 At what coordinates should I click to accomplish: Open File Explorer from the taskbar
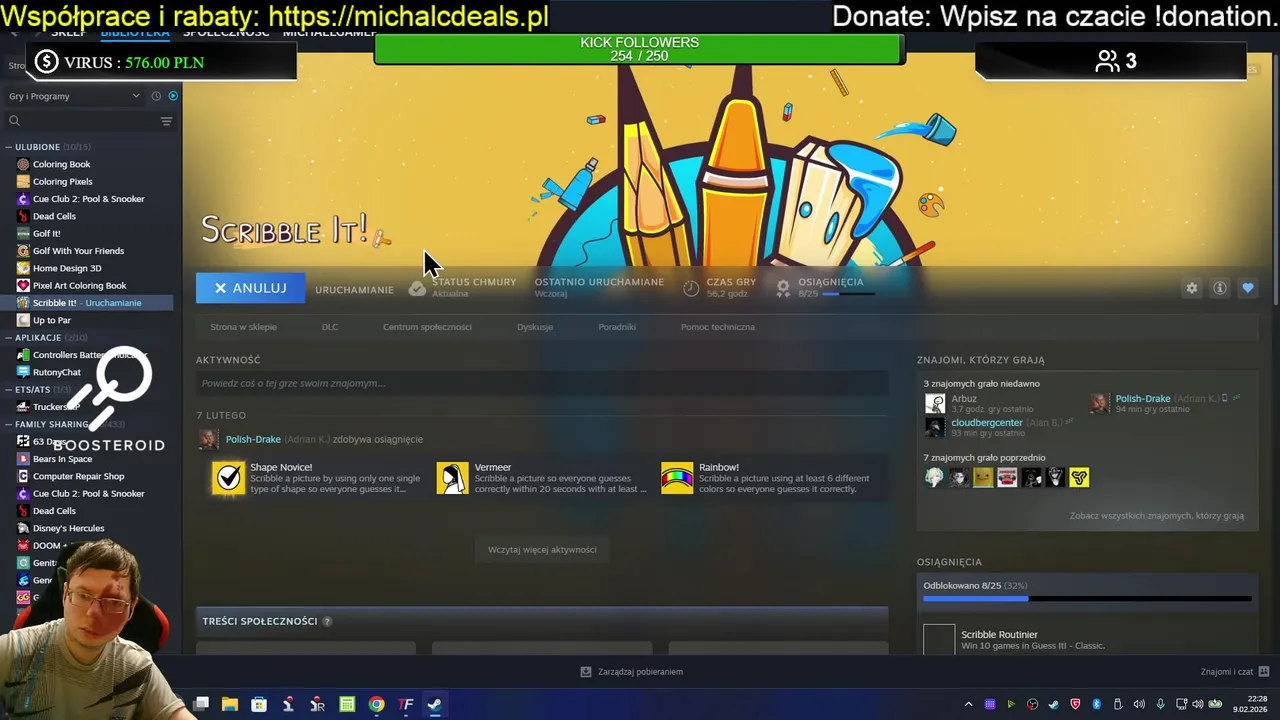[230, 704]
